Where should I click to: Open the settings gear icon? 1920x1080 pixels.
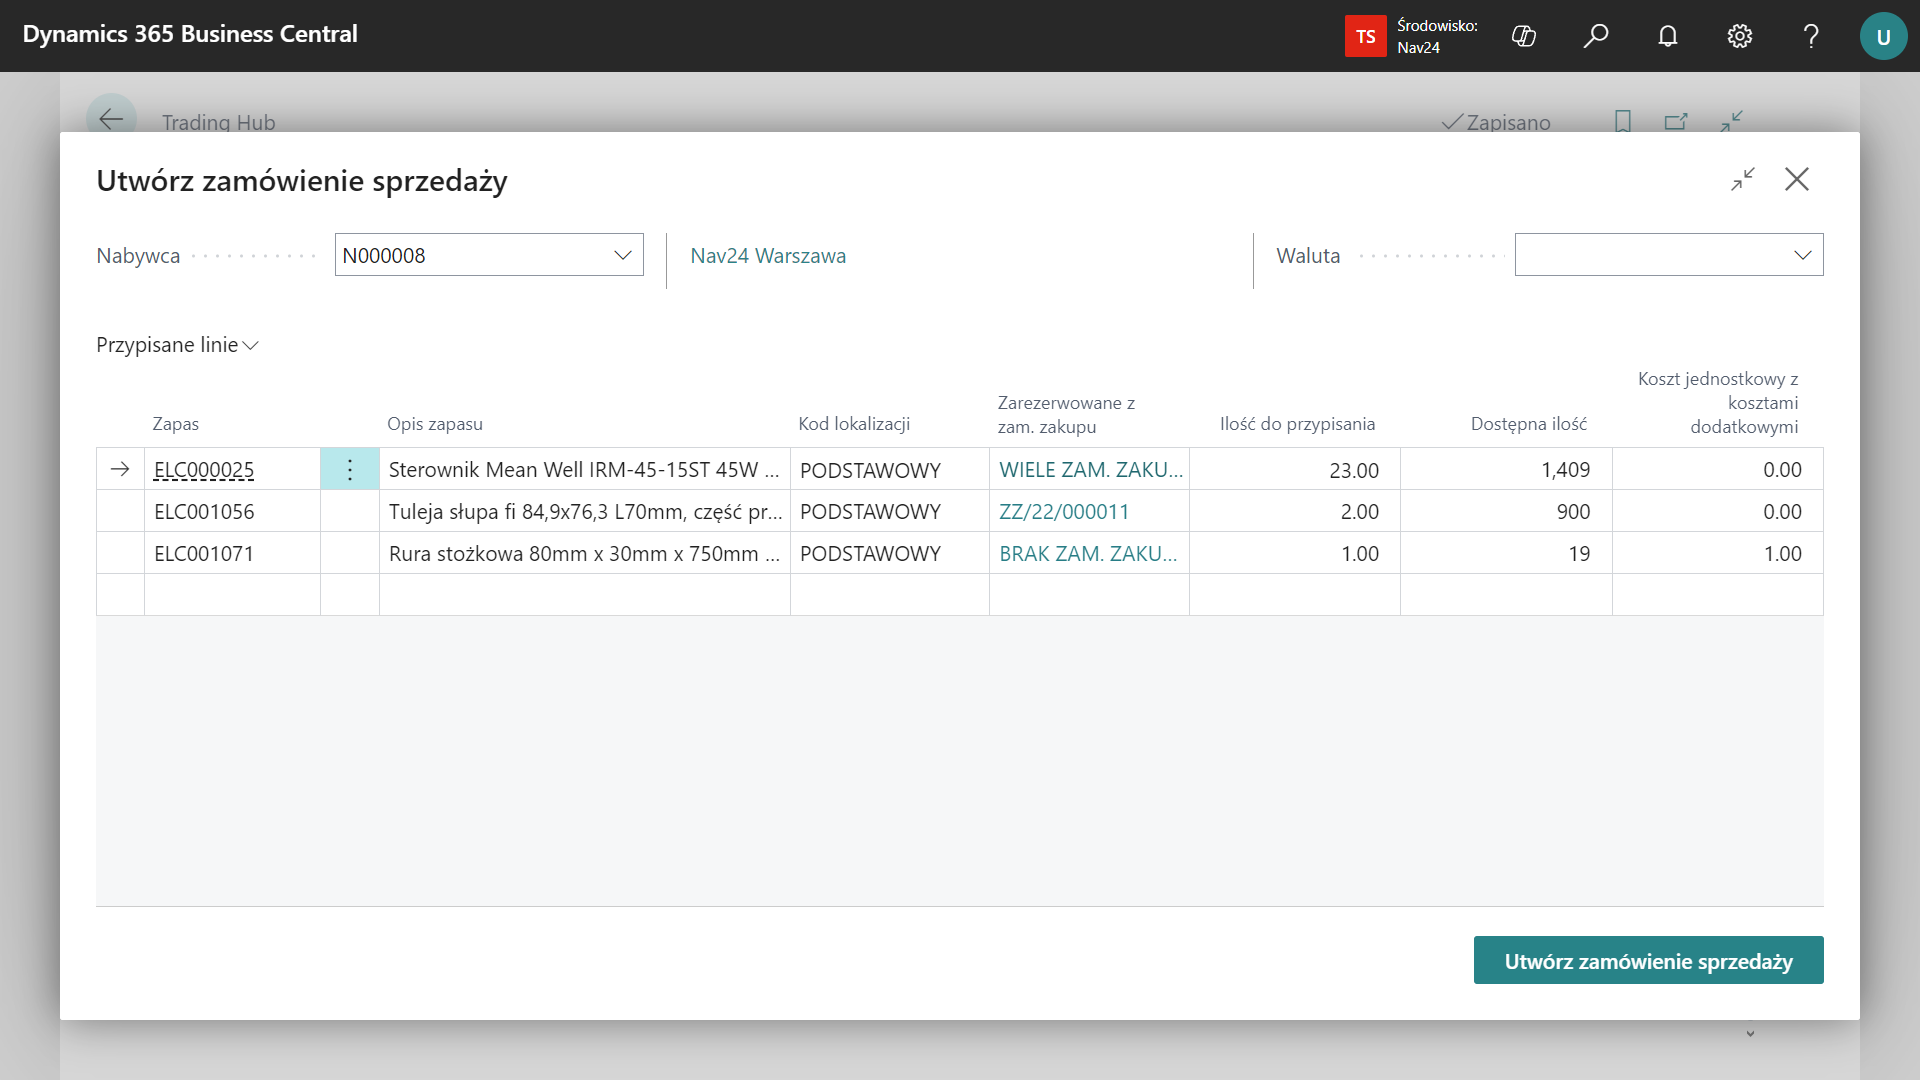1740,36
